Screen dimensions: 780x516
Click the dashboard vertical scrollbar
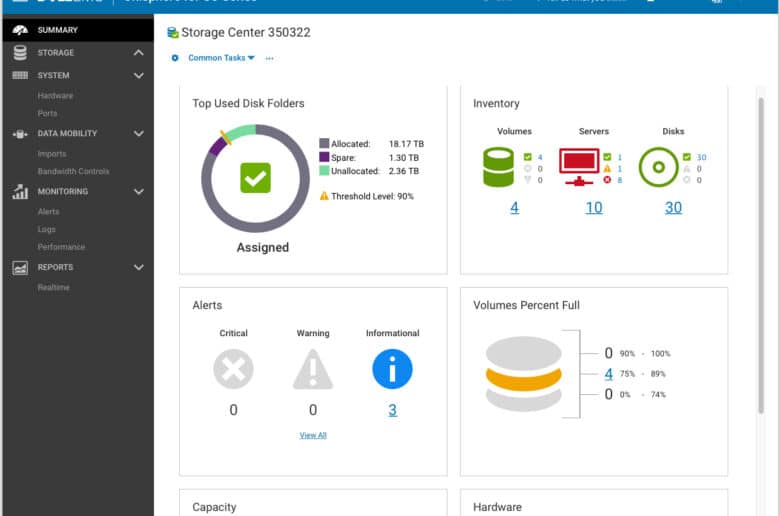click(x=761, y=256)
